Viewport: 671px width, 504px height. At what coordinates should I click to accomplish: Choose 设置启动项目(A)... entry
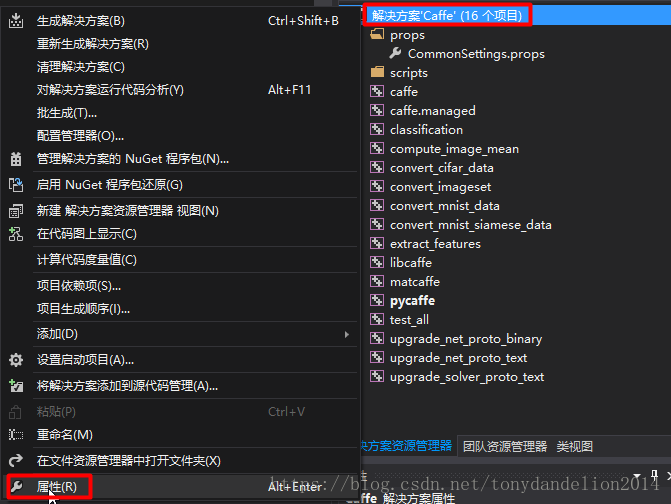[86, 360]
